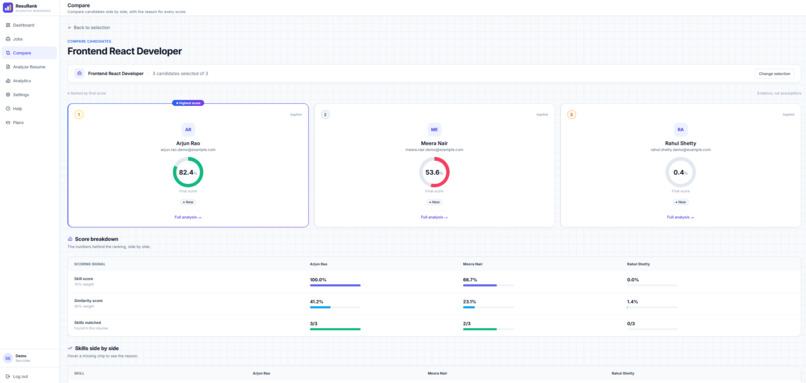Click rank badge 3 on Rahul's card
The height and width of the screenshot is (383, 806).
572,115
